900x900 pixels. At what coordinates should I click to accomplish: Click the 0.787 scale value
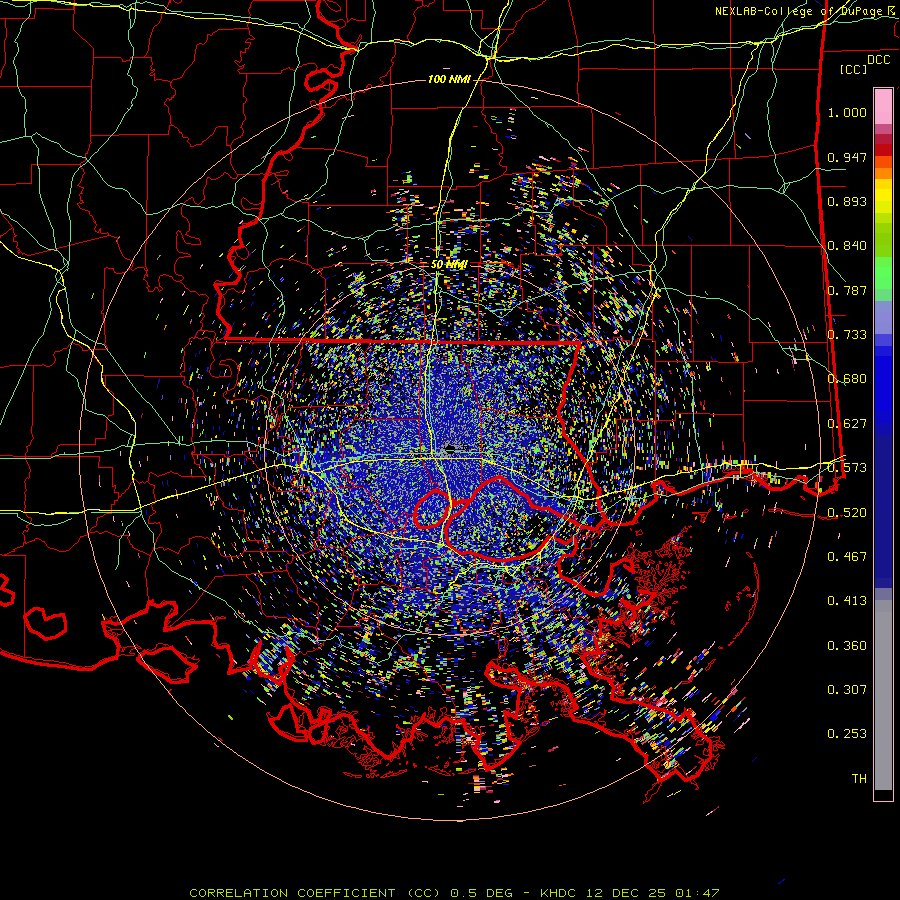(847, 290)
